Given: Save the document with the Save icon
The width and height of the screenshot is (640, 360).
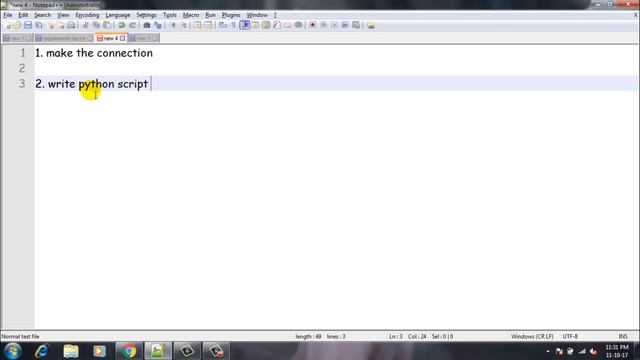Looking at the screenshot, I should (28, 25).
